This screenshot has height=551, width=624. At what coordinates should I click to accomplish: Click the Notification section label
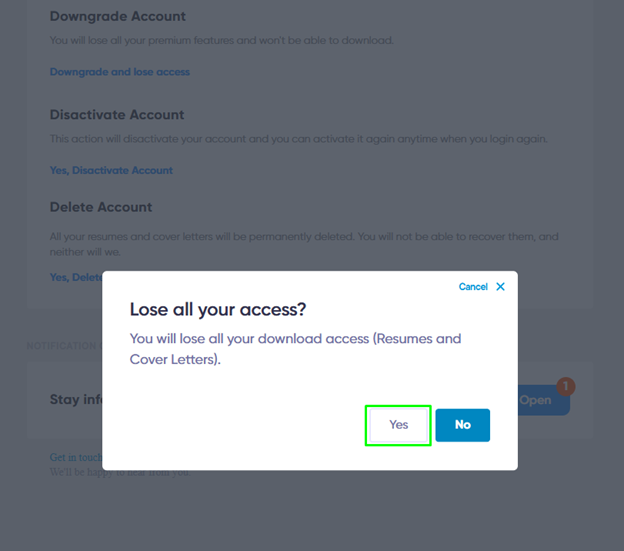coord(62,346)
